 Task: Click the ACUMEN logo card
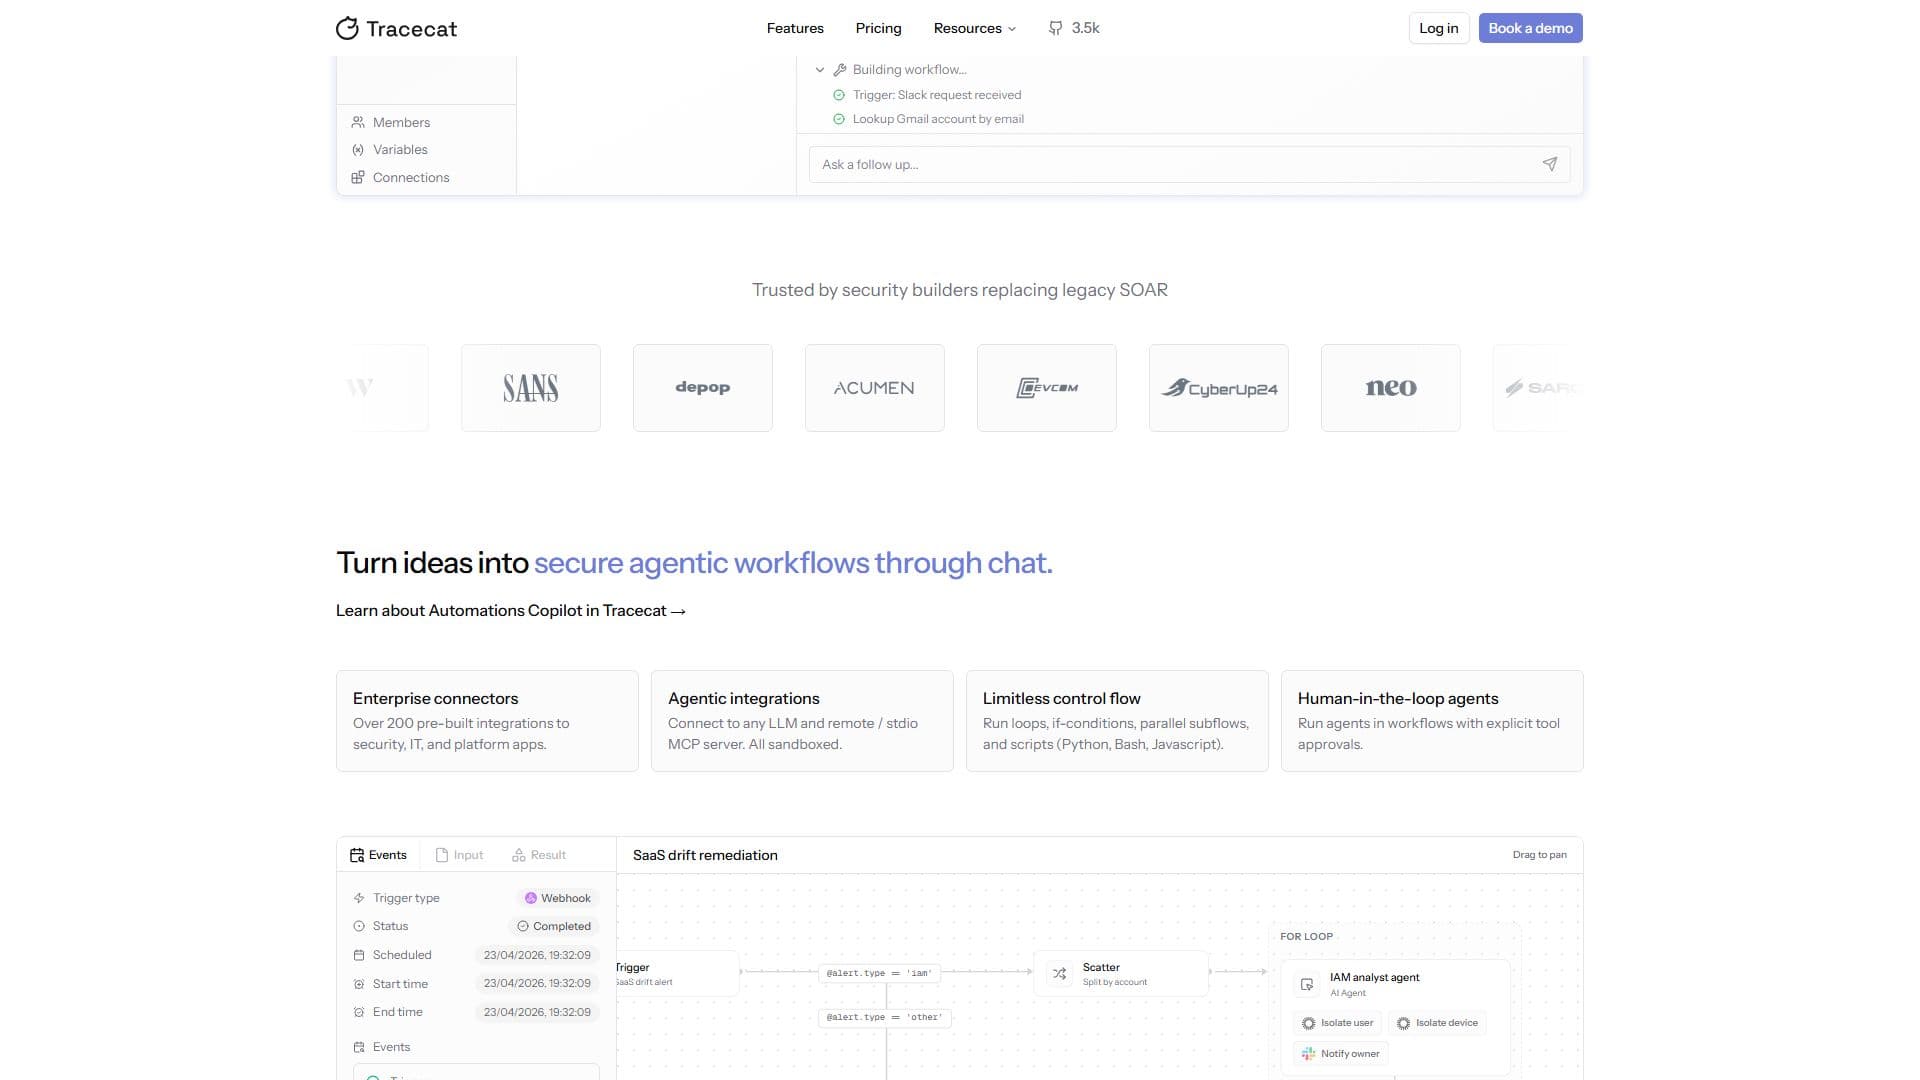click(x=875, y=388)
